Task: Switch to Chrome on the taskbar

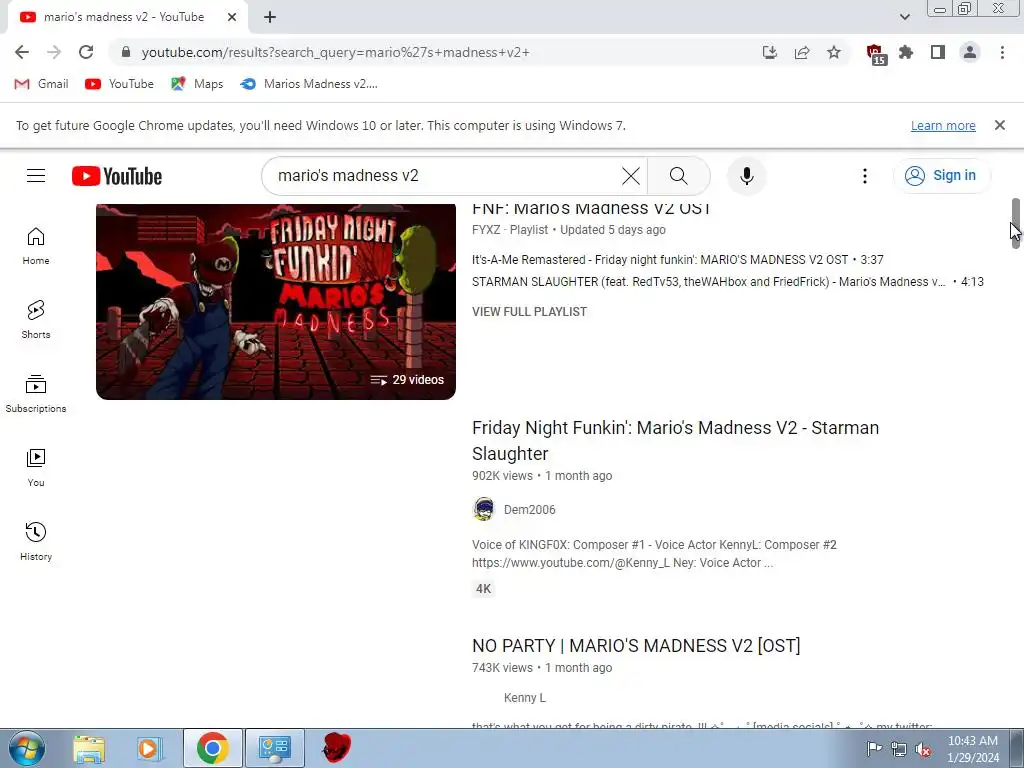Action: click(213, 748)
